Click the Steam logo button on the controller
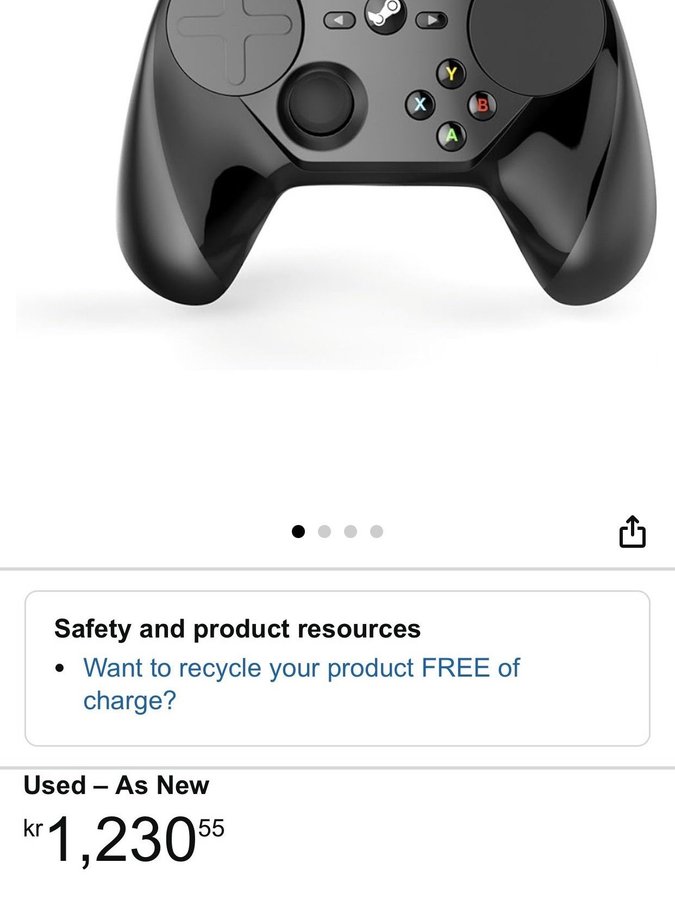675x900 pixels. (386, 14)
